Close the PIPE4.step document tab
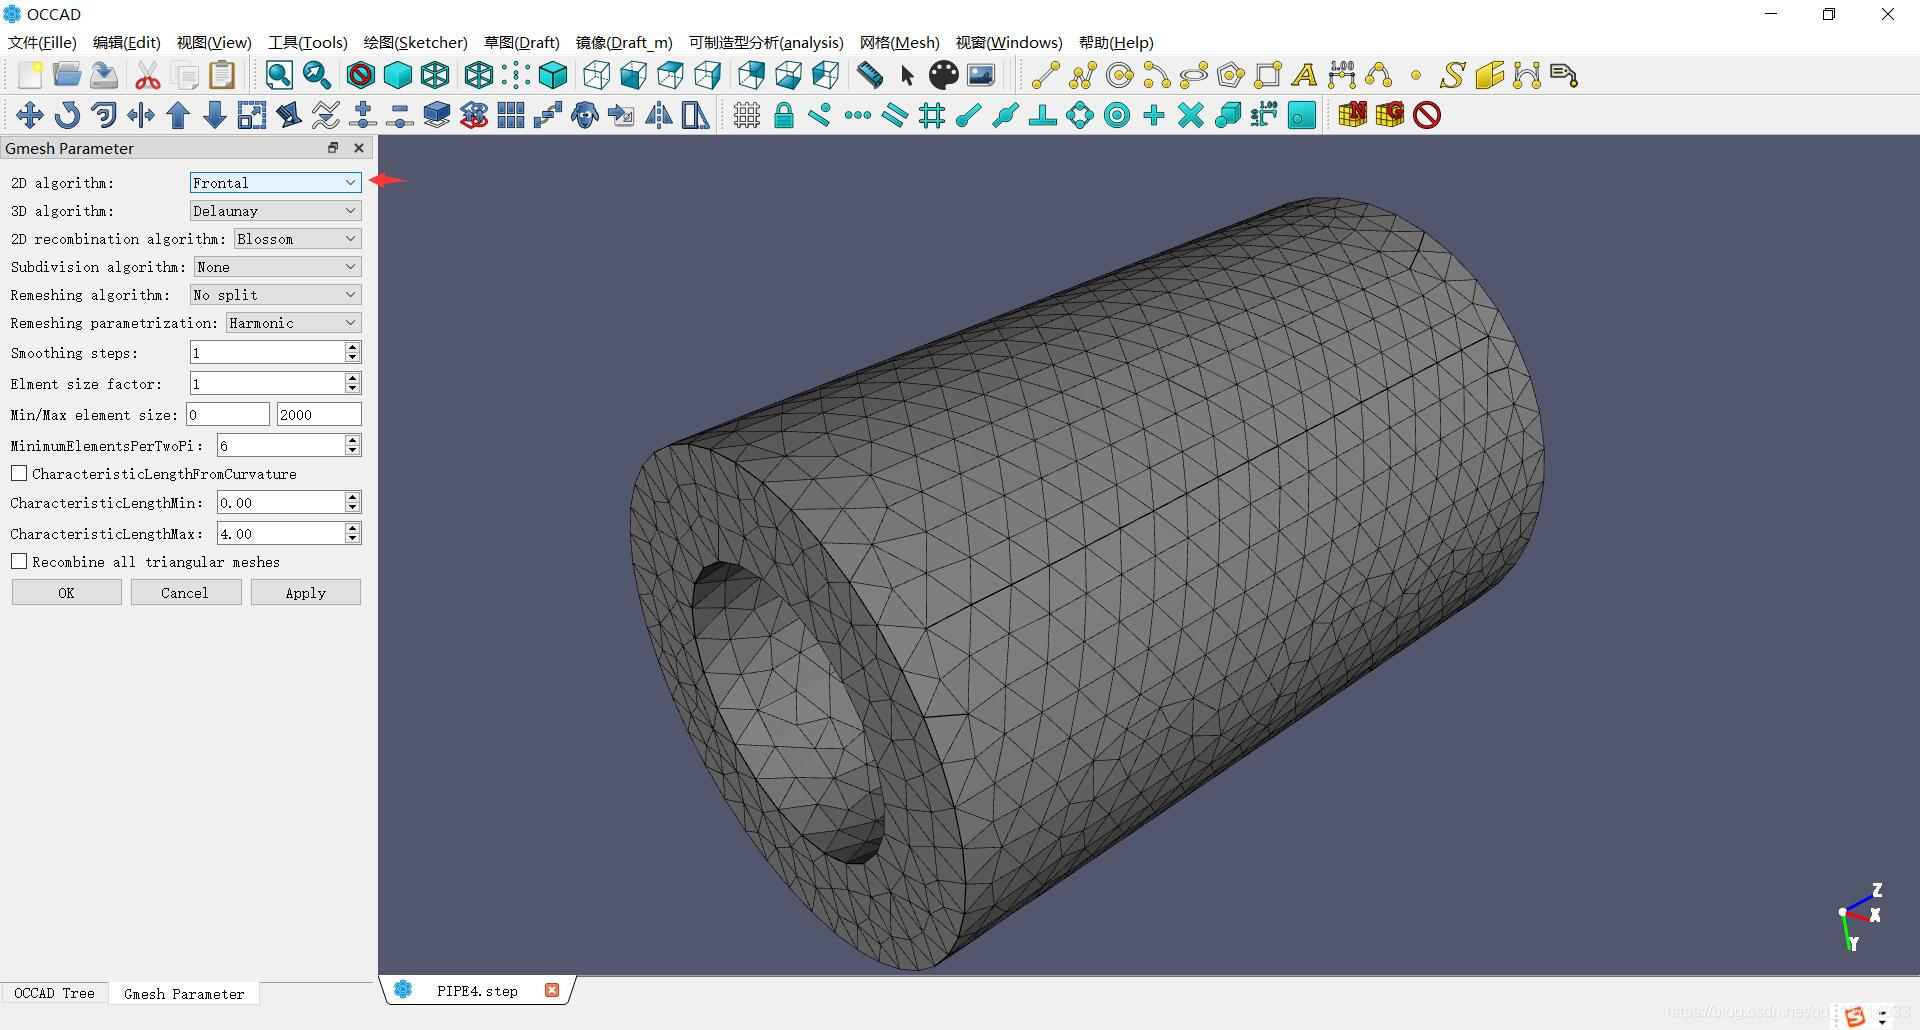 (x=552, y=990)
